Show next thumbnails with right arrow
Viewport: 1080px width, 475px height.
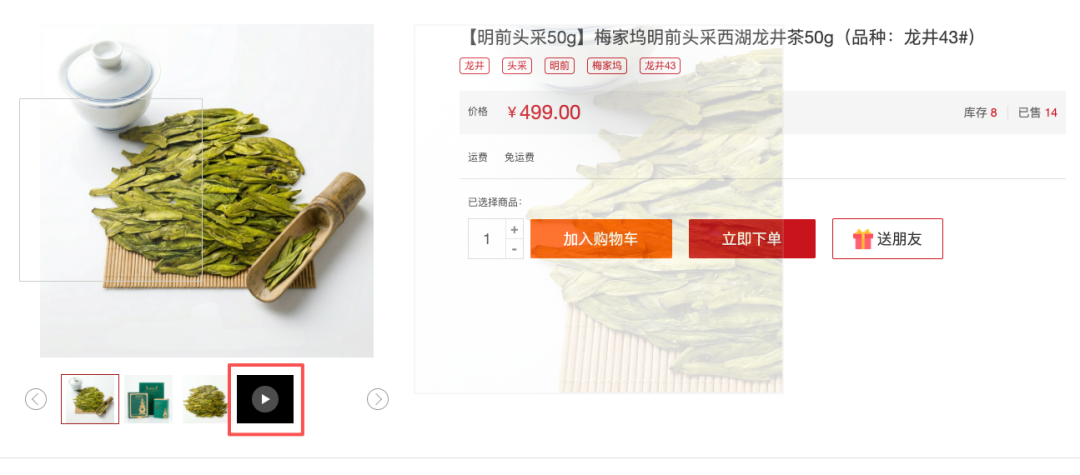[x=377, y=399]
